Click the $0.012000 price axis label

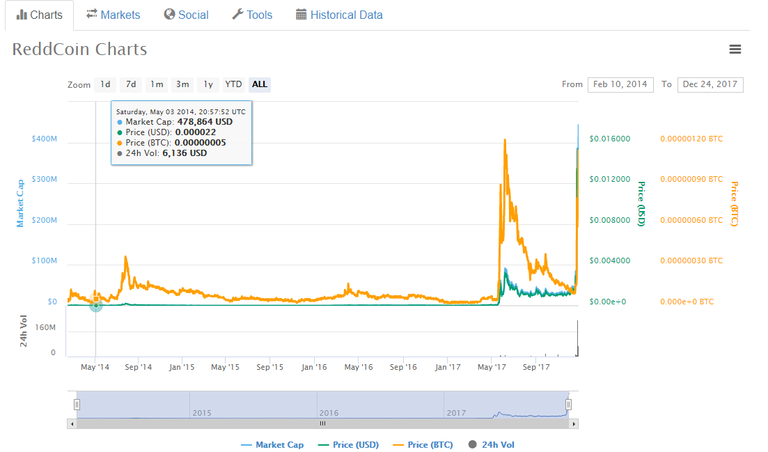tap(610, 179)
